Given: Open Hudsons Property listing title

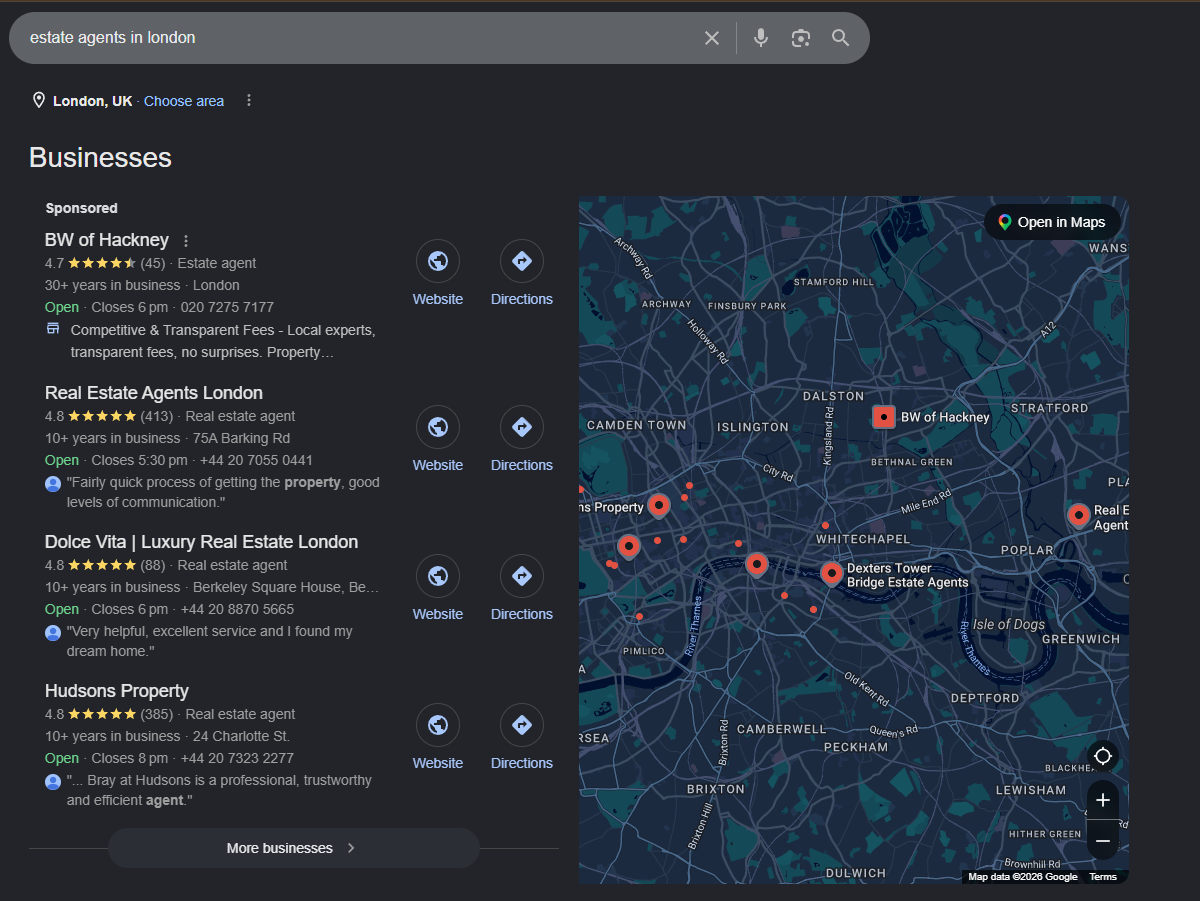Looking at the screenshot, I should (117, 691).
